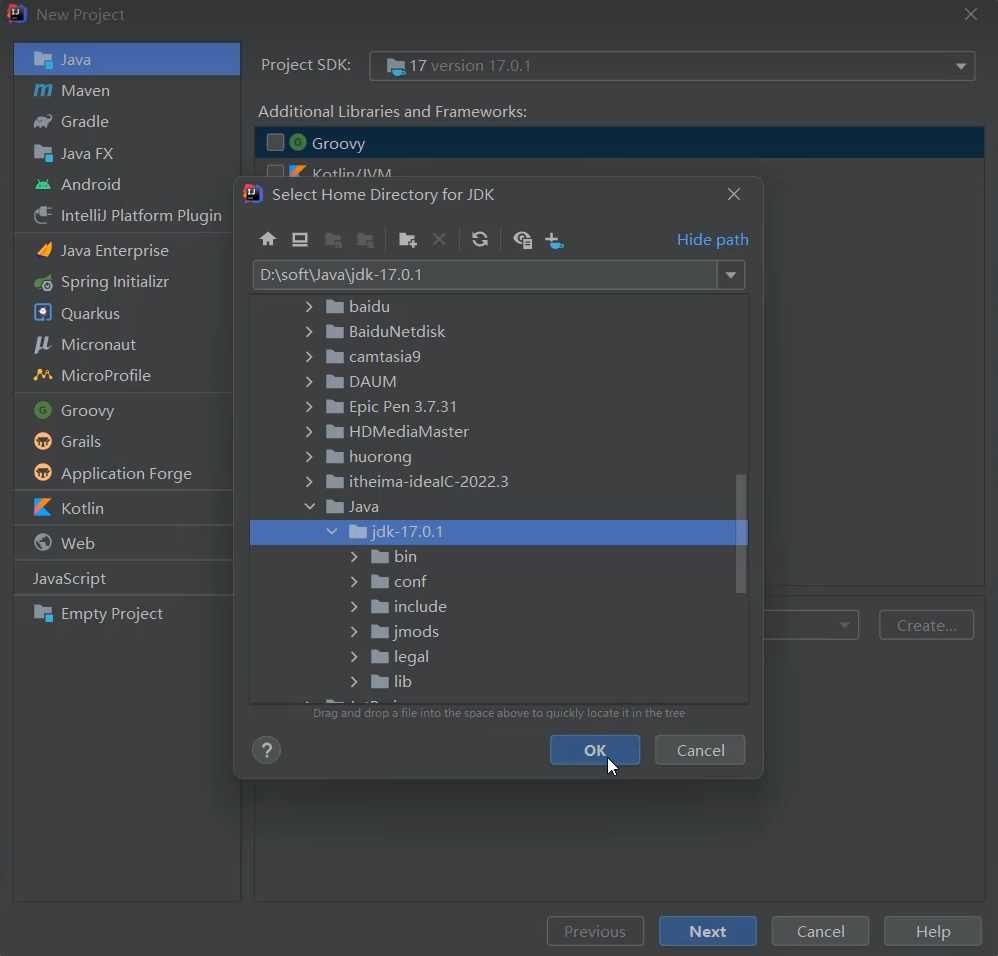Expand the DAUM folder

[x=309, y=382]
